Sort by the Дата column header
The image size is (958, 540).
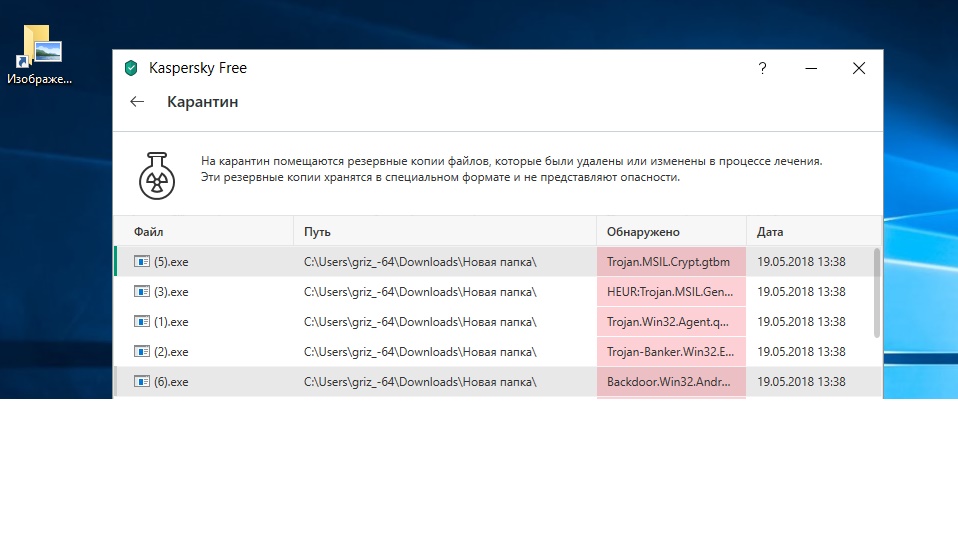pos(770,232)
